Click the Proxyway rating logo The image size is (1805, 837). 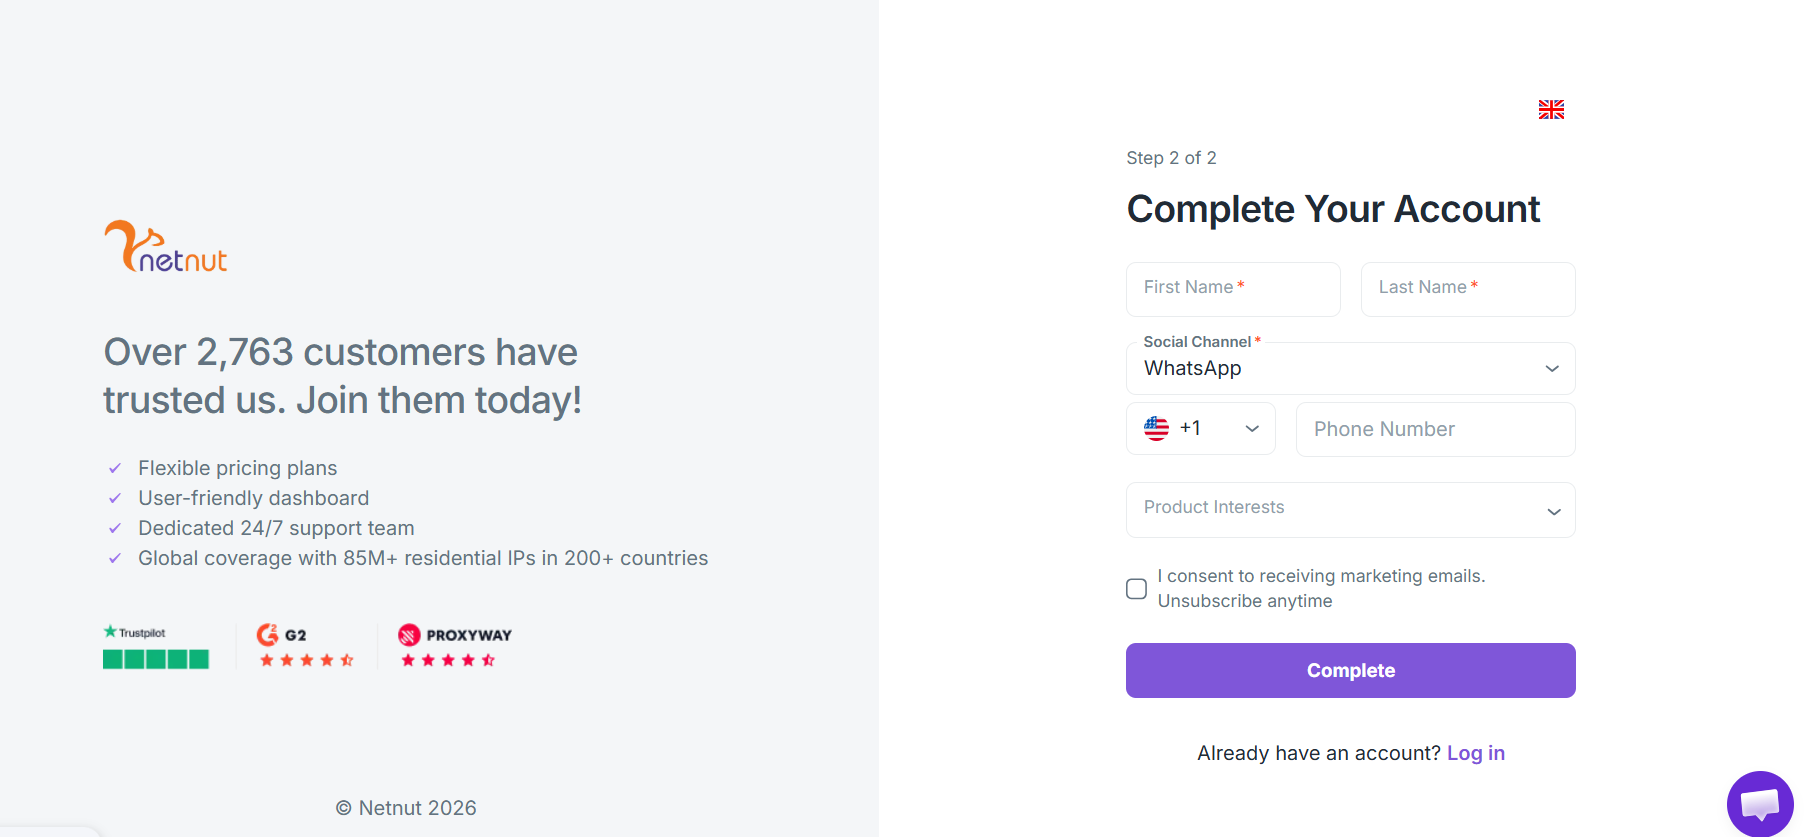pos(455,635)
